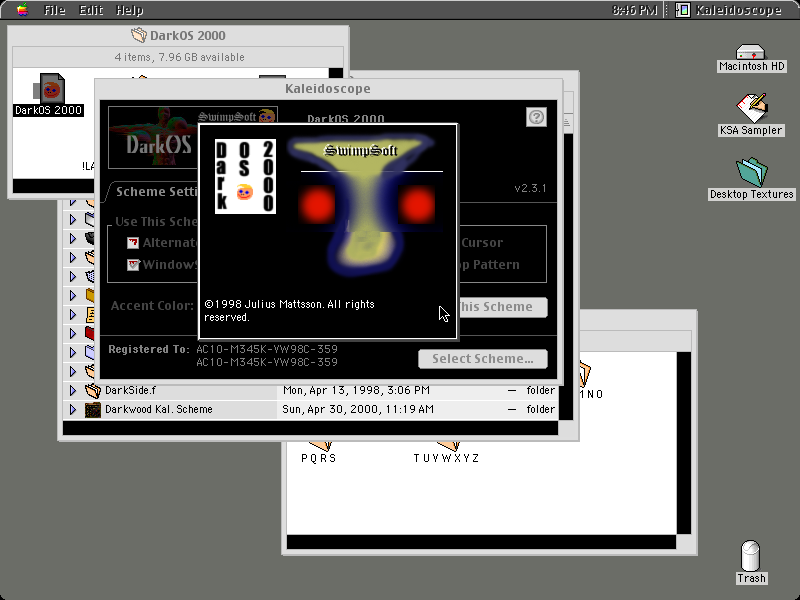
Task: Click the DarkSide.f folder icon
Action: coord(92,391)
